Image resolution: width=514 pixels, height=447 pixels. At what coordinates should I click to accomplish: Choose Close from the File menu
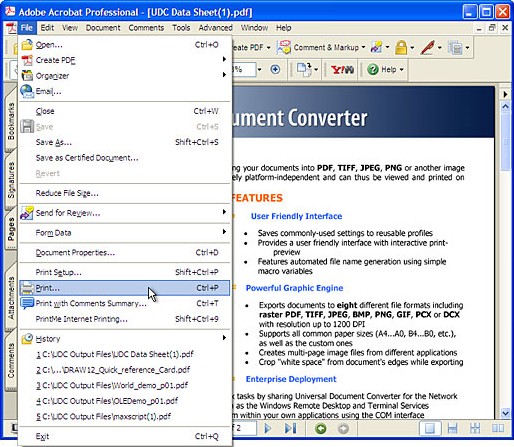coord(124,111)
